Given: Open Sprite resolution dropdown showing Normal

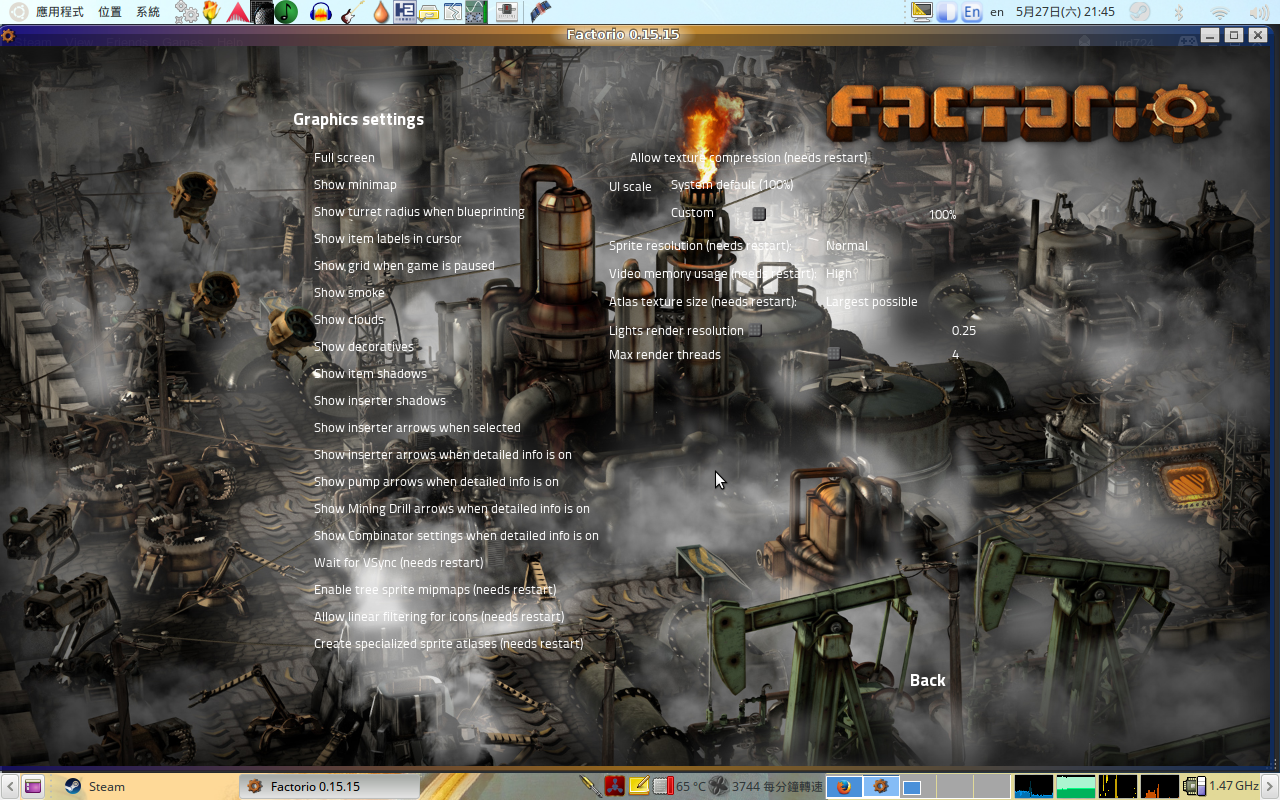Looking at the screenshot, I should (847, 246).
